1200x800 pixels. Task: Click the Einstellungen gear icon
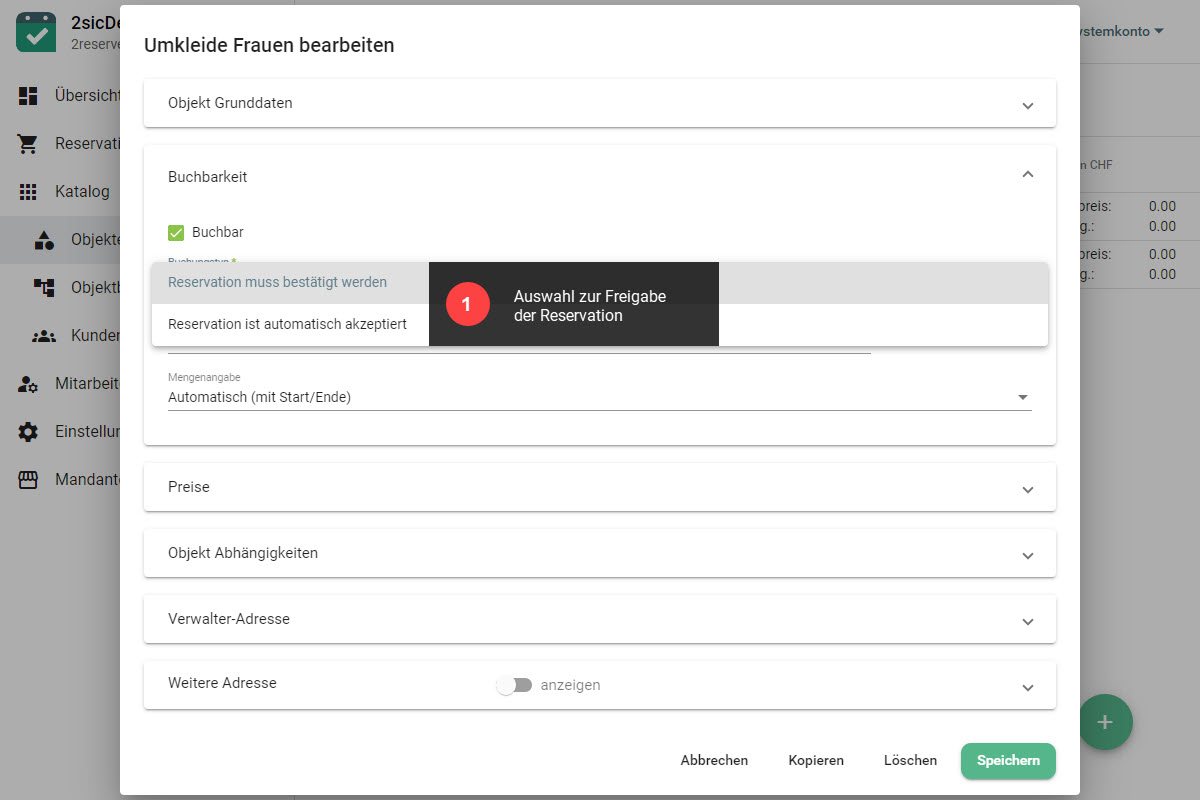click(28, 432)
